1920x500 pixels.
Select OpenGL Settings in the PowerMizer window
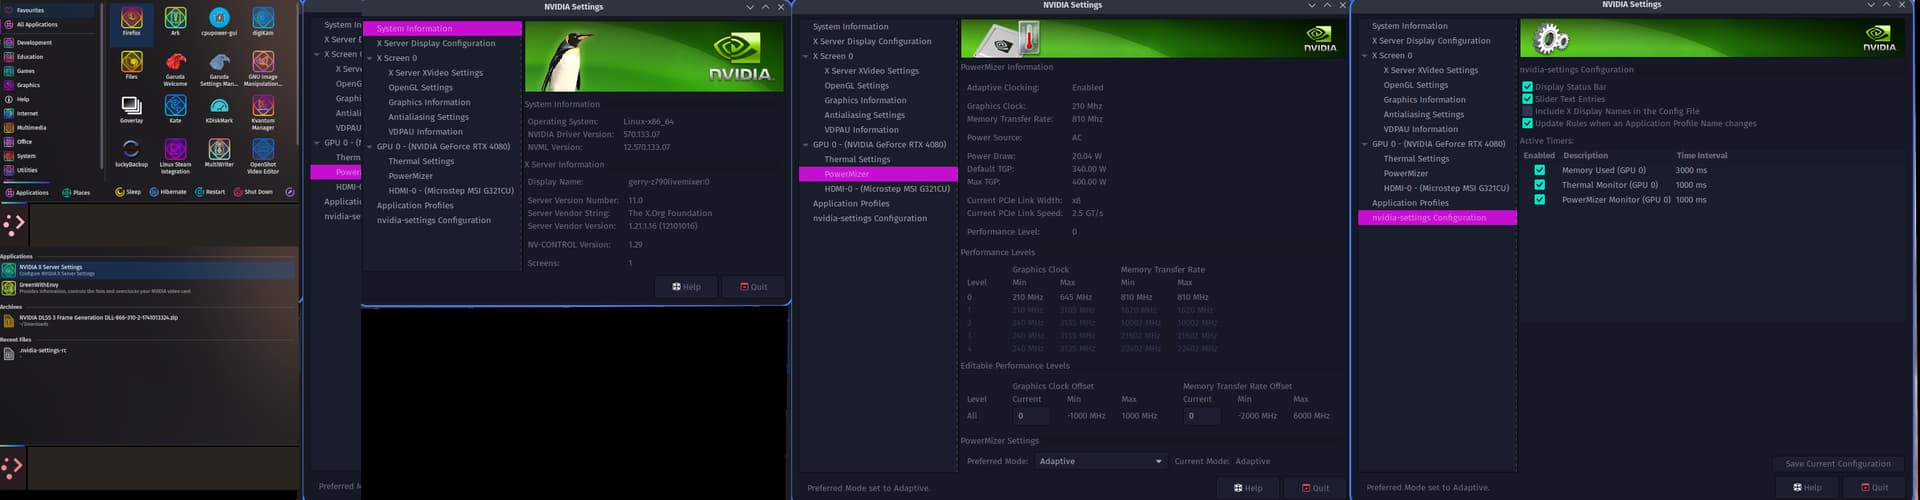[856, 86]
